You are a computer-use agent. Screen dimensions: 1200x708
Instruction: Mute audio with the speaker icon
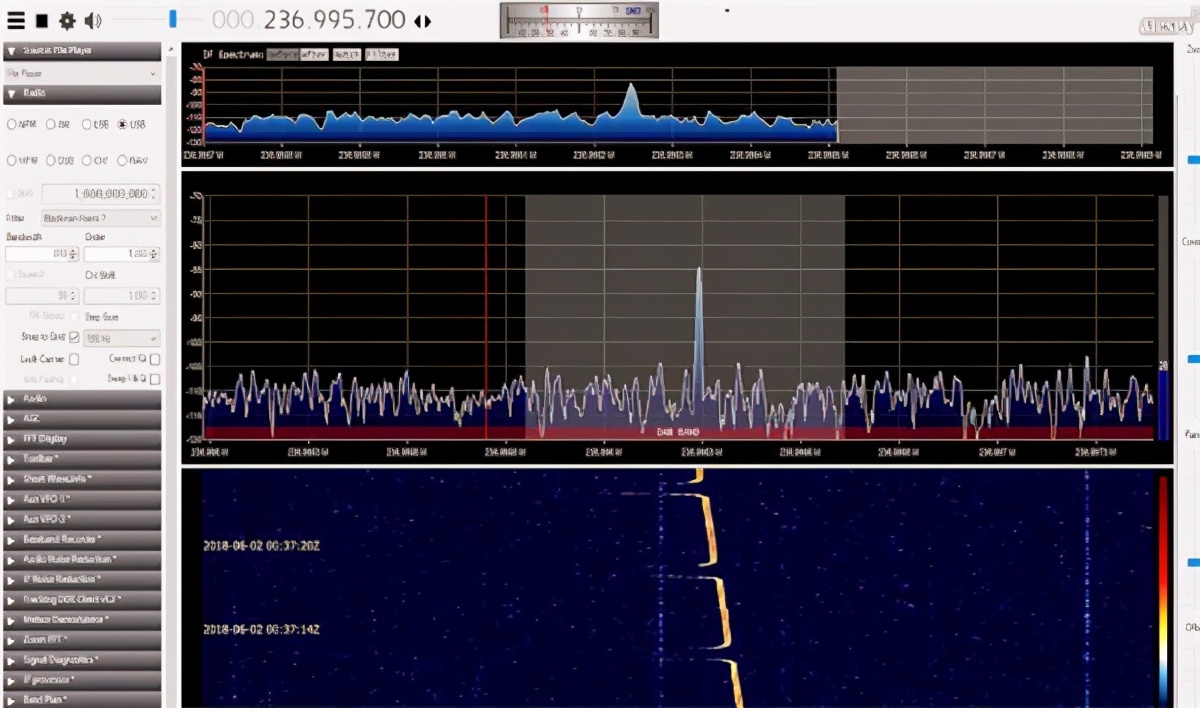point(93,20)
